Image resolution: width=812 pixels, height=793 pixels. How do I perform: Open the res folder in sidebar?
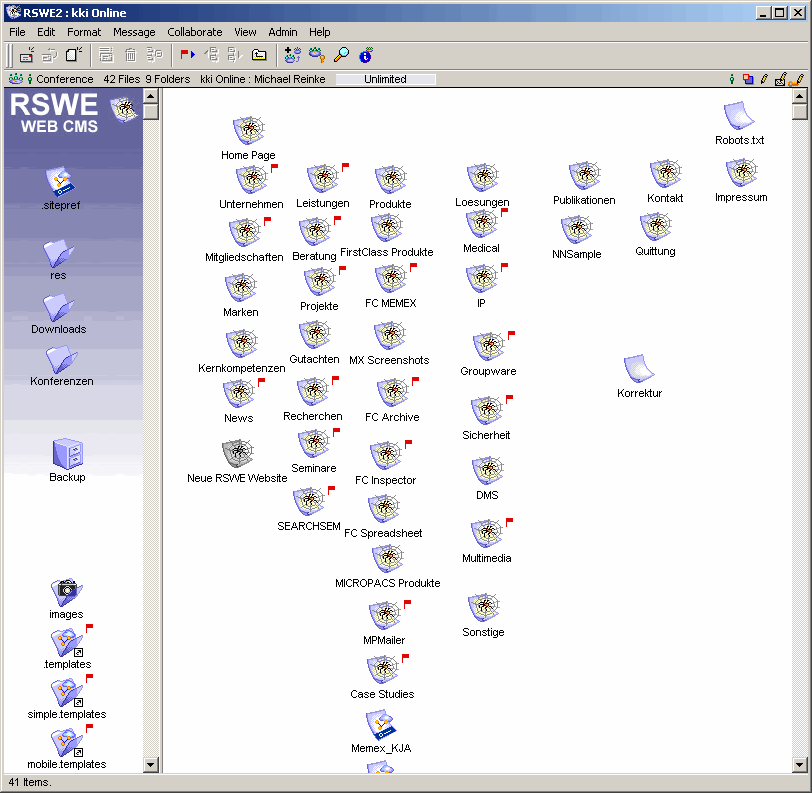point(58,253)
